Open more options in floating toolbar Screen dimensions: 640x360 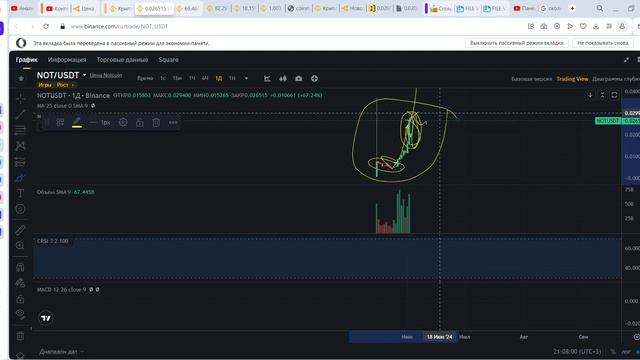pyautogui.click(x=173, y=122)
